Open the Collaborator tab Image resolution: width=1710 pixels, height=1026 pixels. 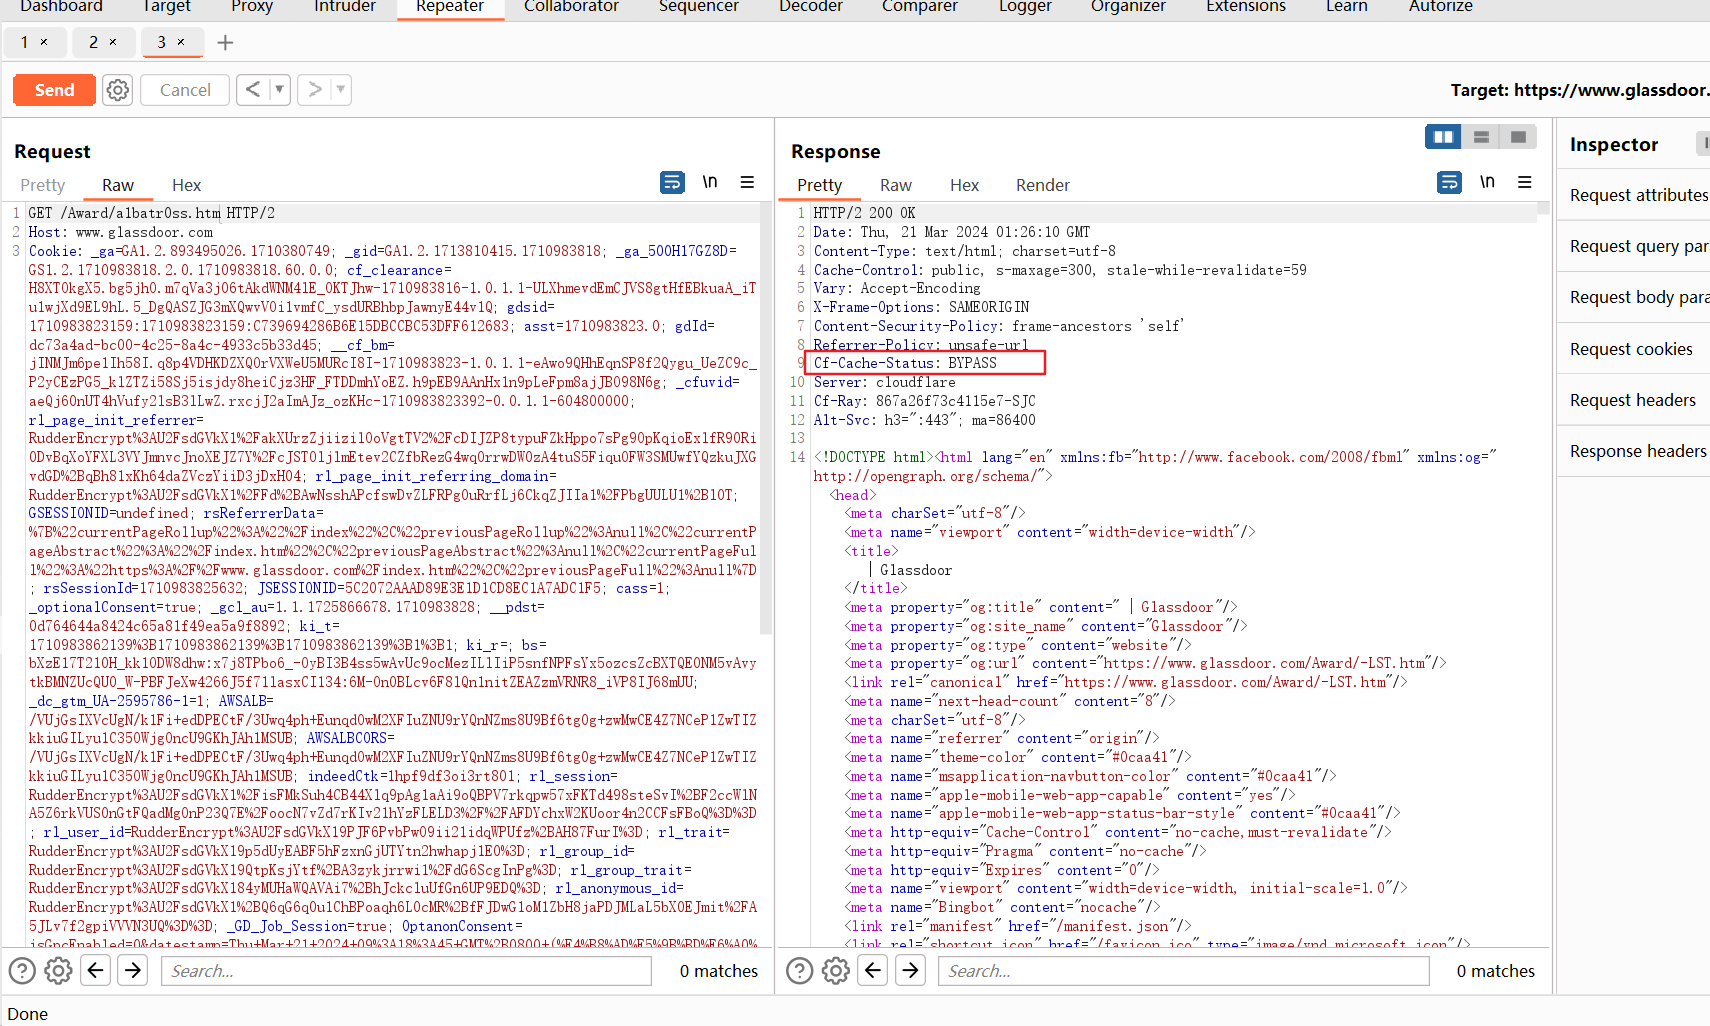pos(571,7)
